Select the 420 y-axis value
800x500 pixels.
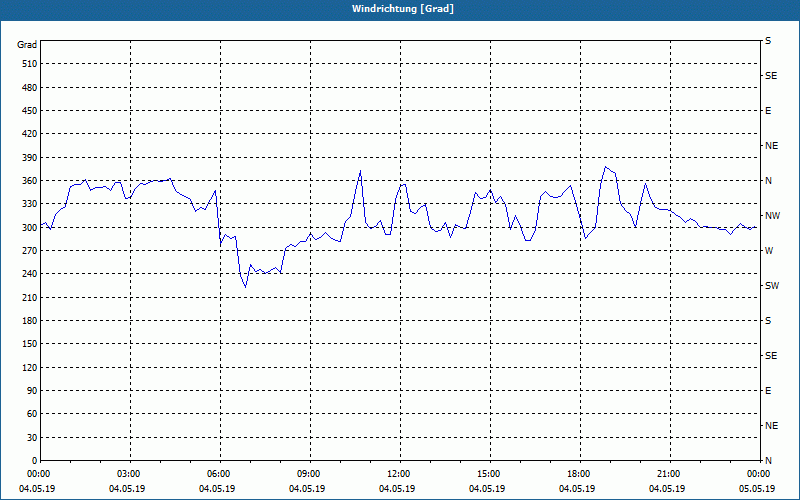click(x=30, y=134)
